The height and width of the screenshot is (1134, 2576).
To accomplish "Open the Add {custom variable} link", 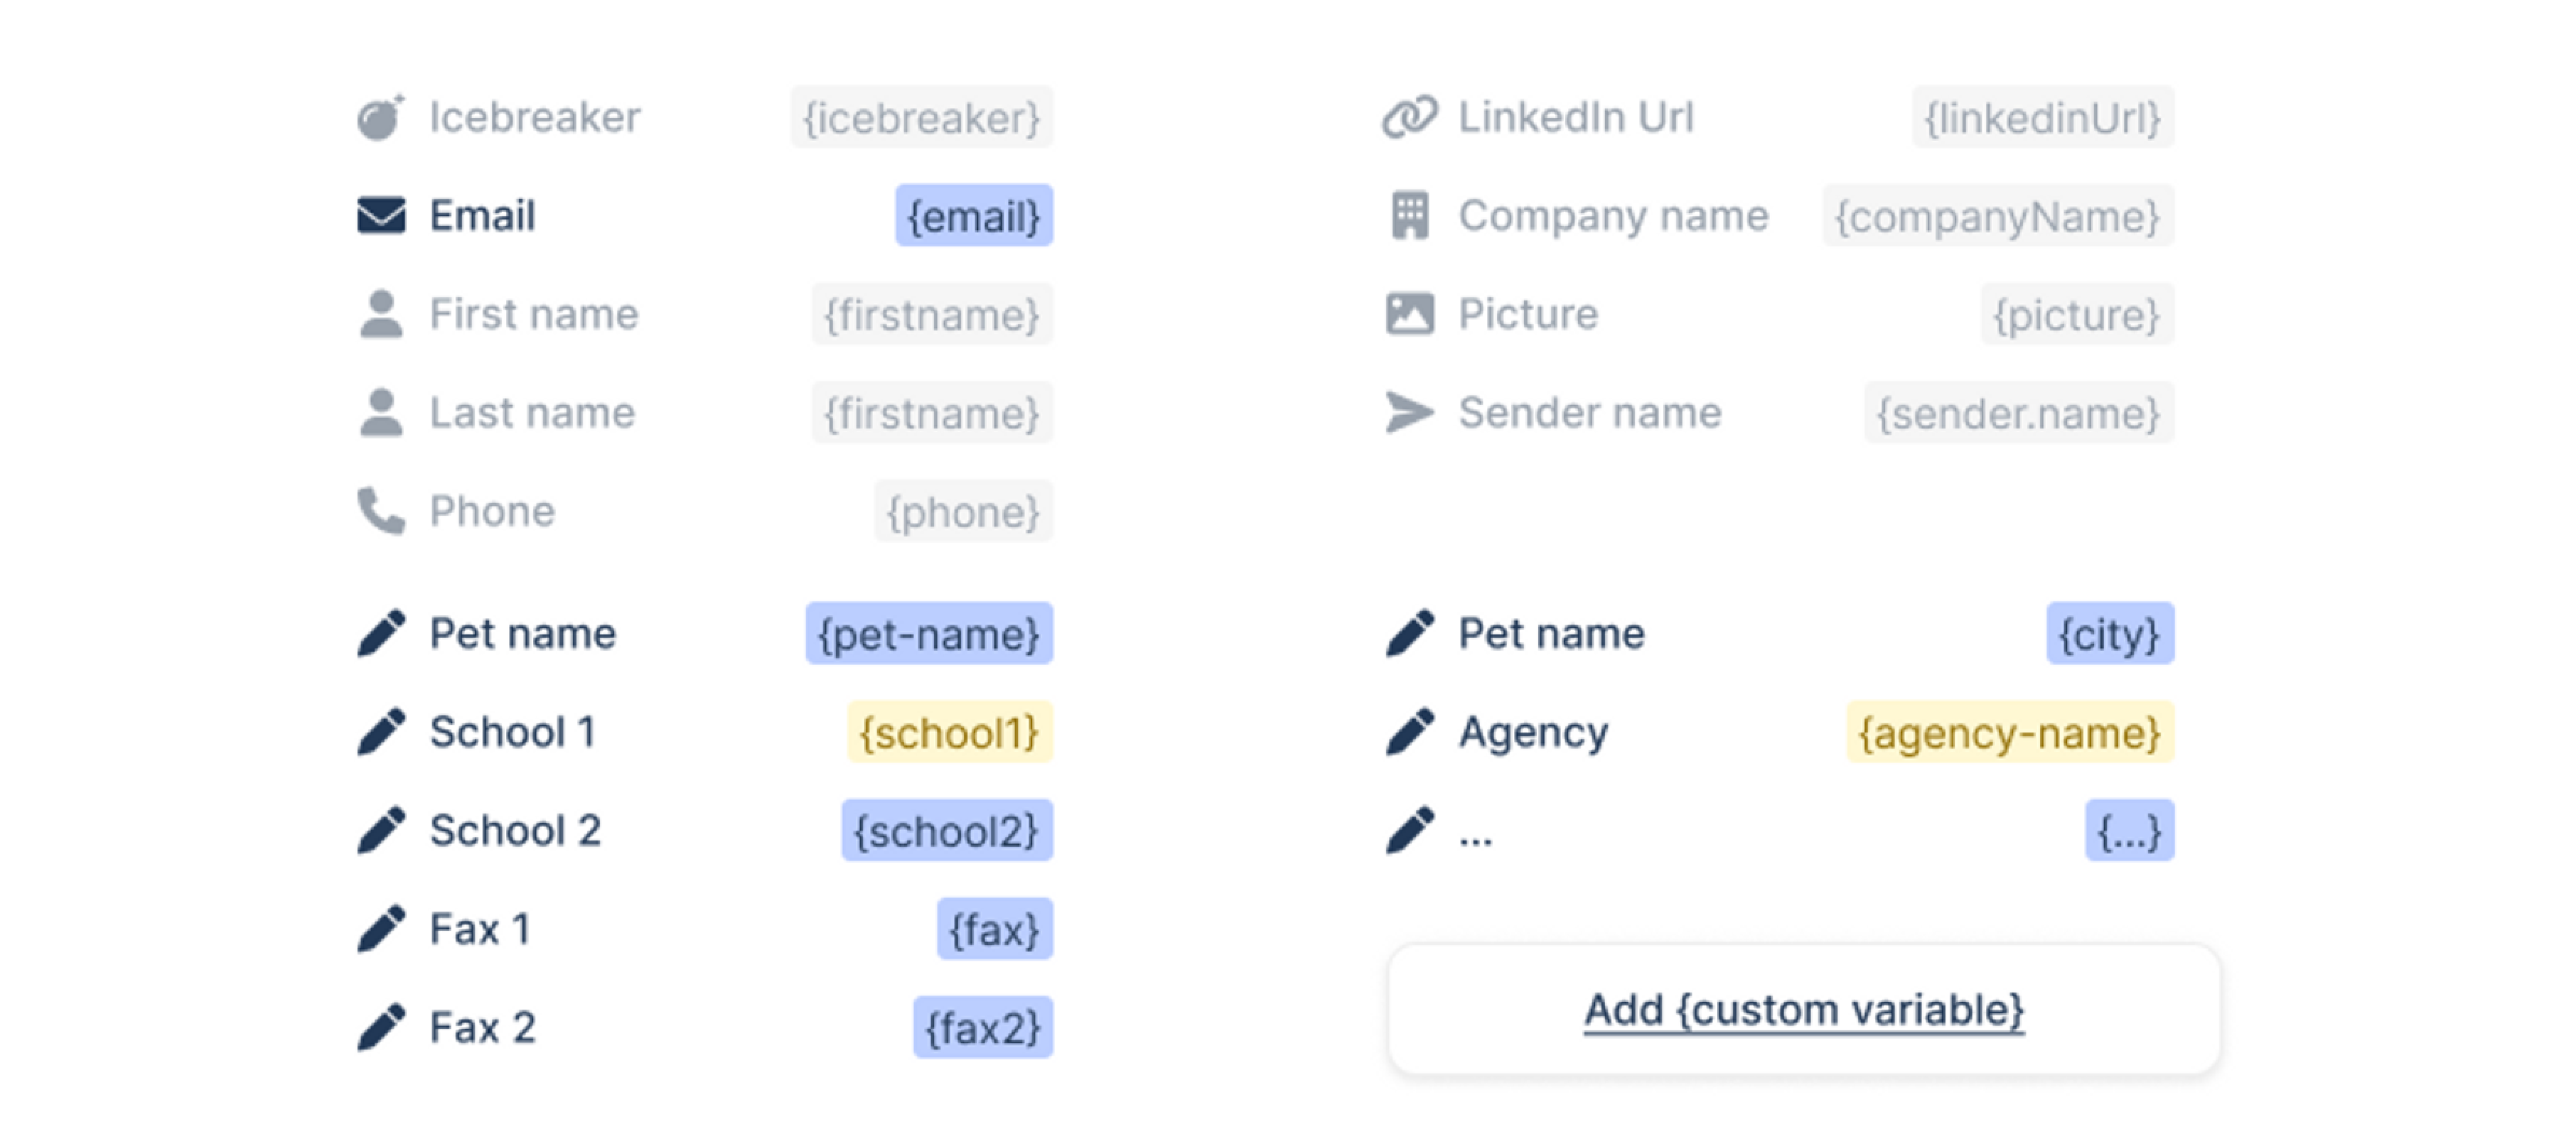I will click(1804, 1010).
